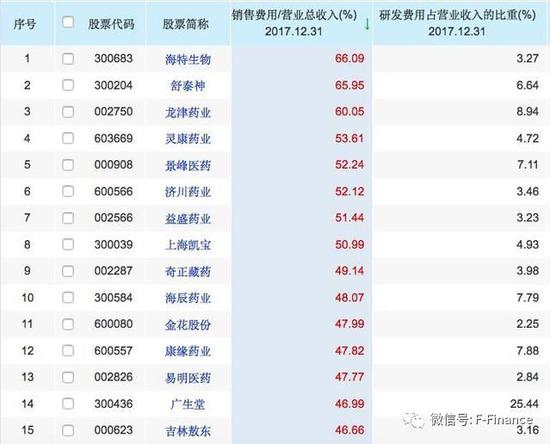Click the green sort arrow icon
This screenshot has height=444, width=550.
pyautogui.click(x=367, y=24)
